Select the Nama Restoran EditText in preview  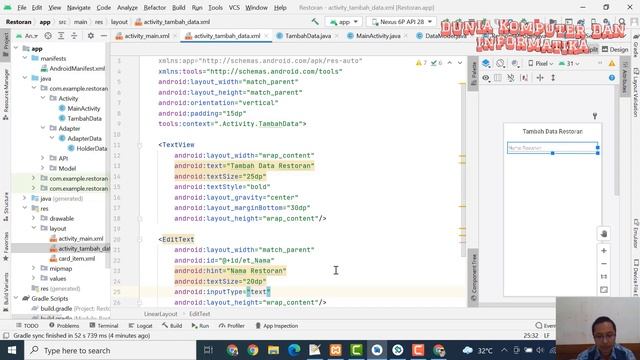(552, 147)
